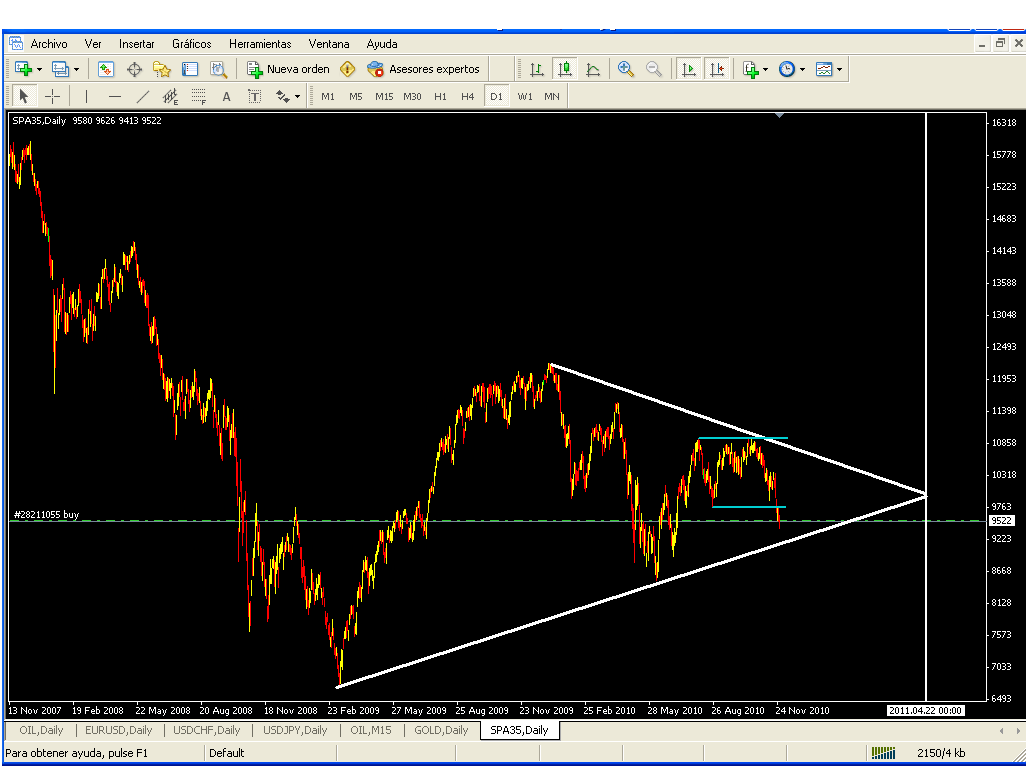
Task: Click the indicators list icon
Action: [x=750, y=69]
